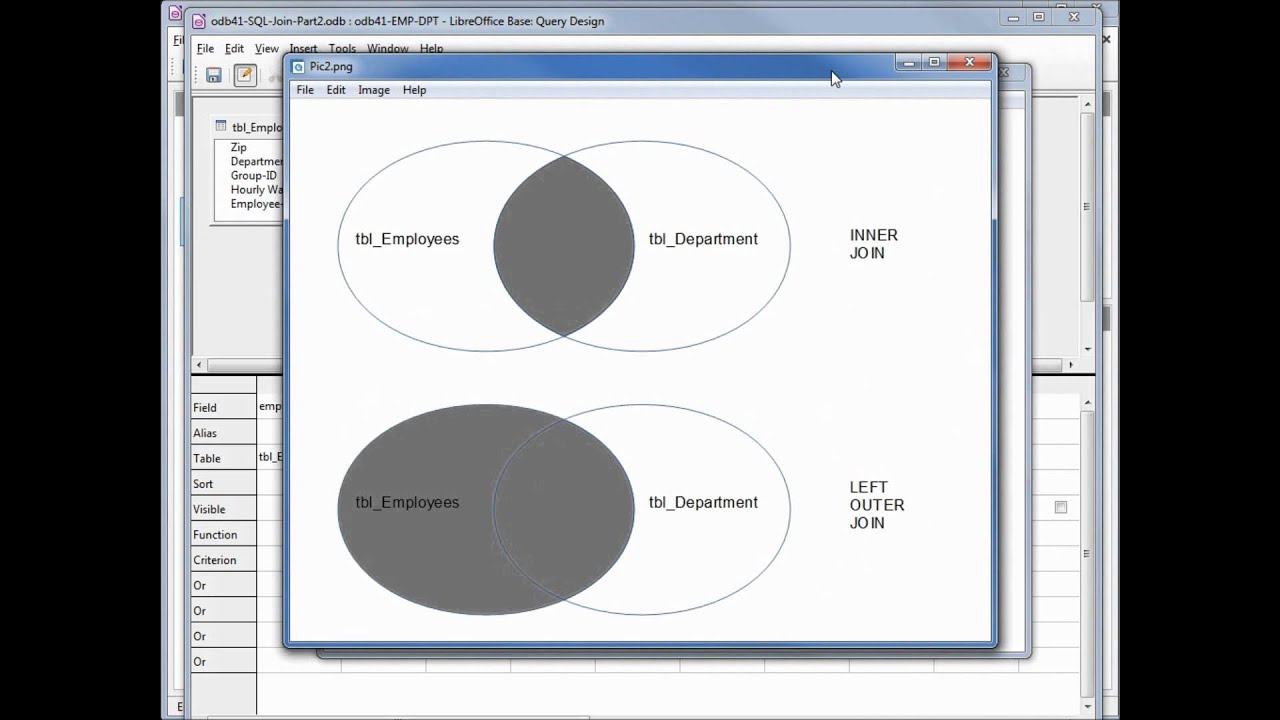Open Edit menu in Query Design window

pyautogui.click(x=234, y=48)
